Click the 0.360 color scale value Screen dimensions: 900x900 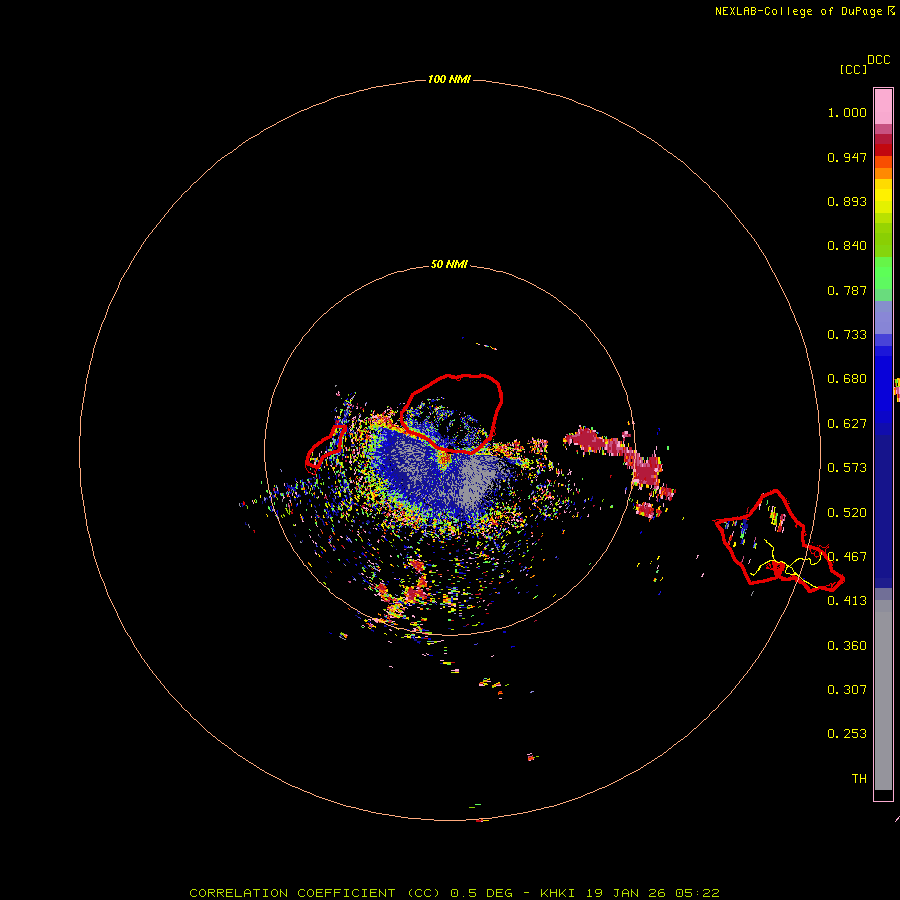click(x=847, y=646)
